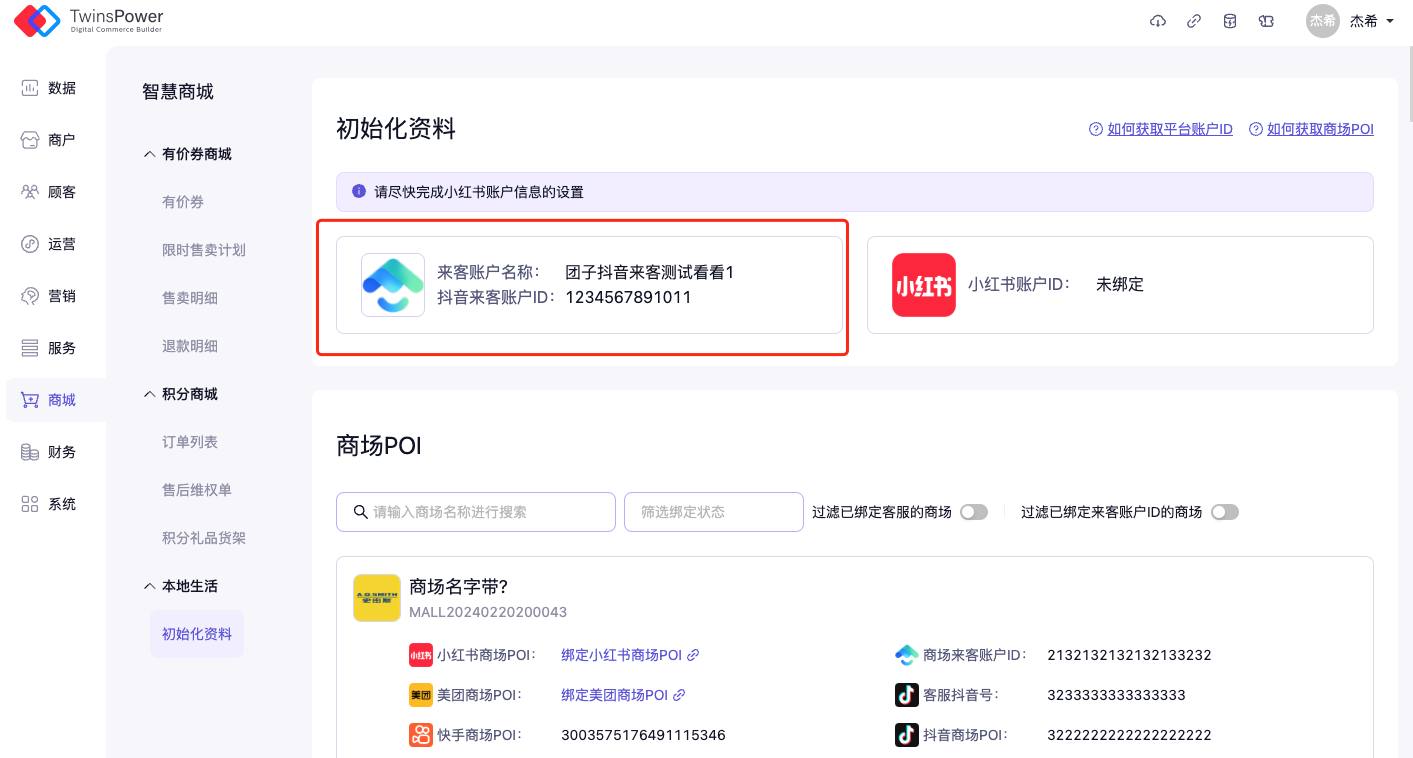Image resolution: width=1413 pixels, height=758 pixels.
Task: Open the 如何获取平台账户ID help link
Action: tap(1169, 129)
